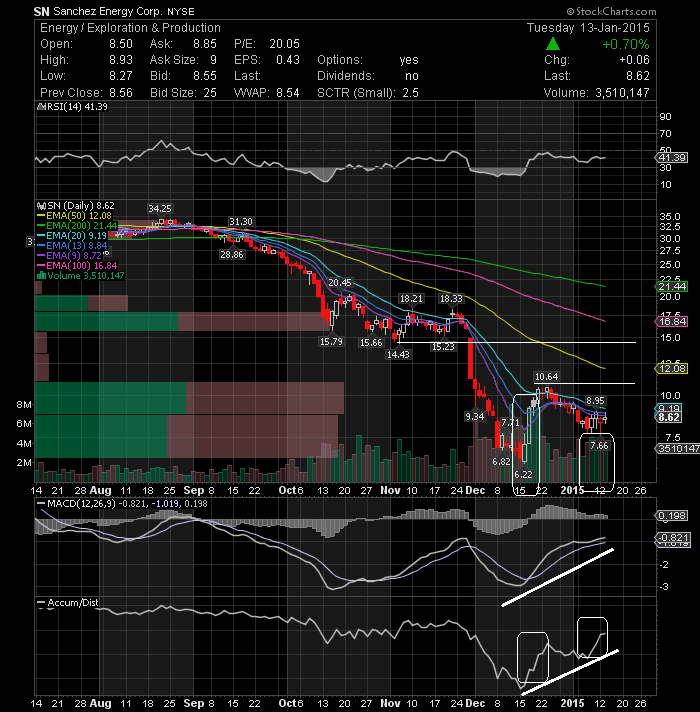The height and width of the screenshot is (712, 700).
Task: Click the green up-arrow change indicator
Action: point(552,44)
